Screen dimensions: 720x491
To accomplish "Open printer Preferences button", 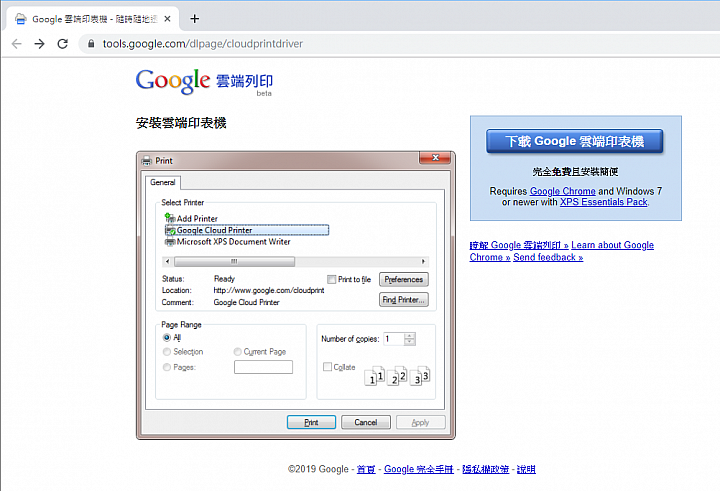I will [404, 279].
